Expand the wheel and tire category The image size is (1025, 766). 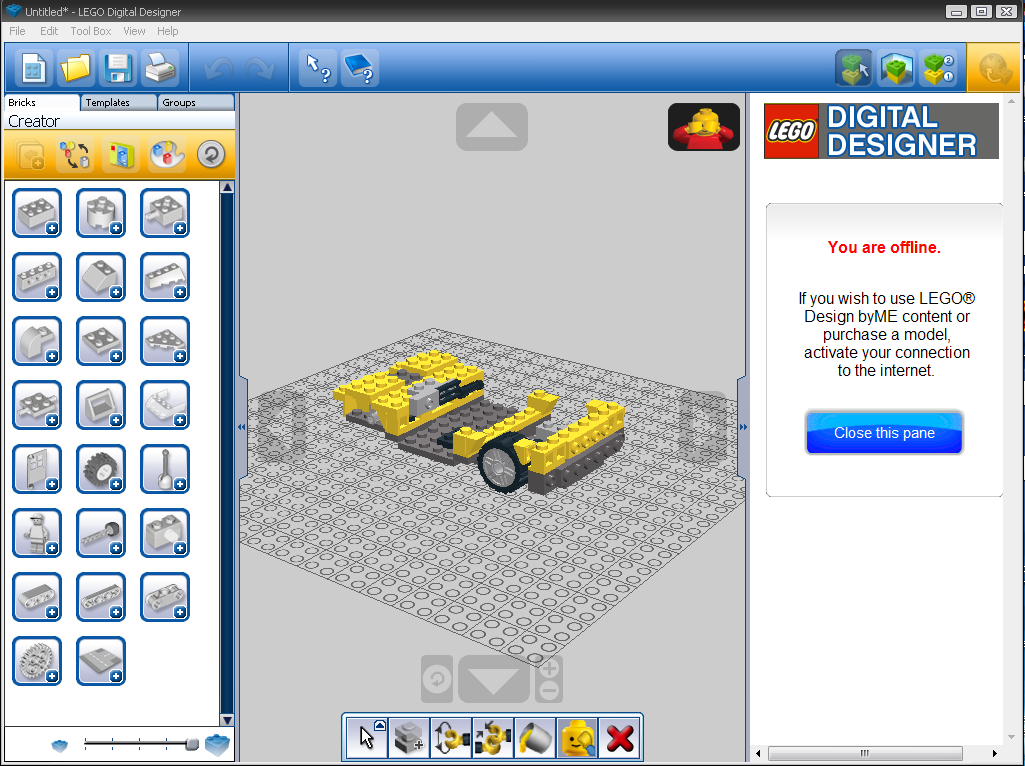tap(101, 469)
